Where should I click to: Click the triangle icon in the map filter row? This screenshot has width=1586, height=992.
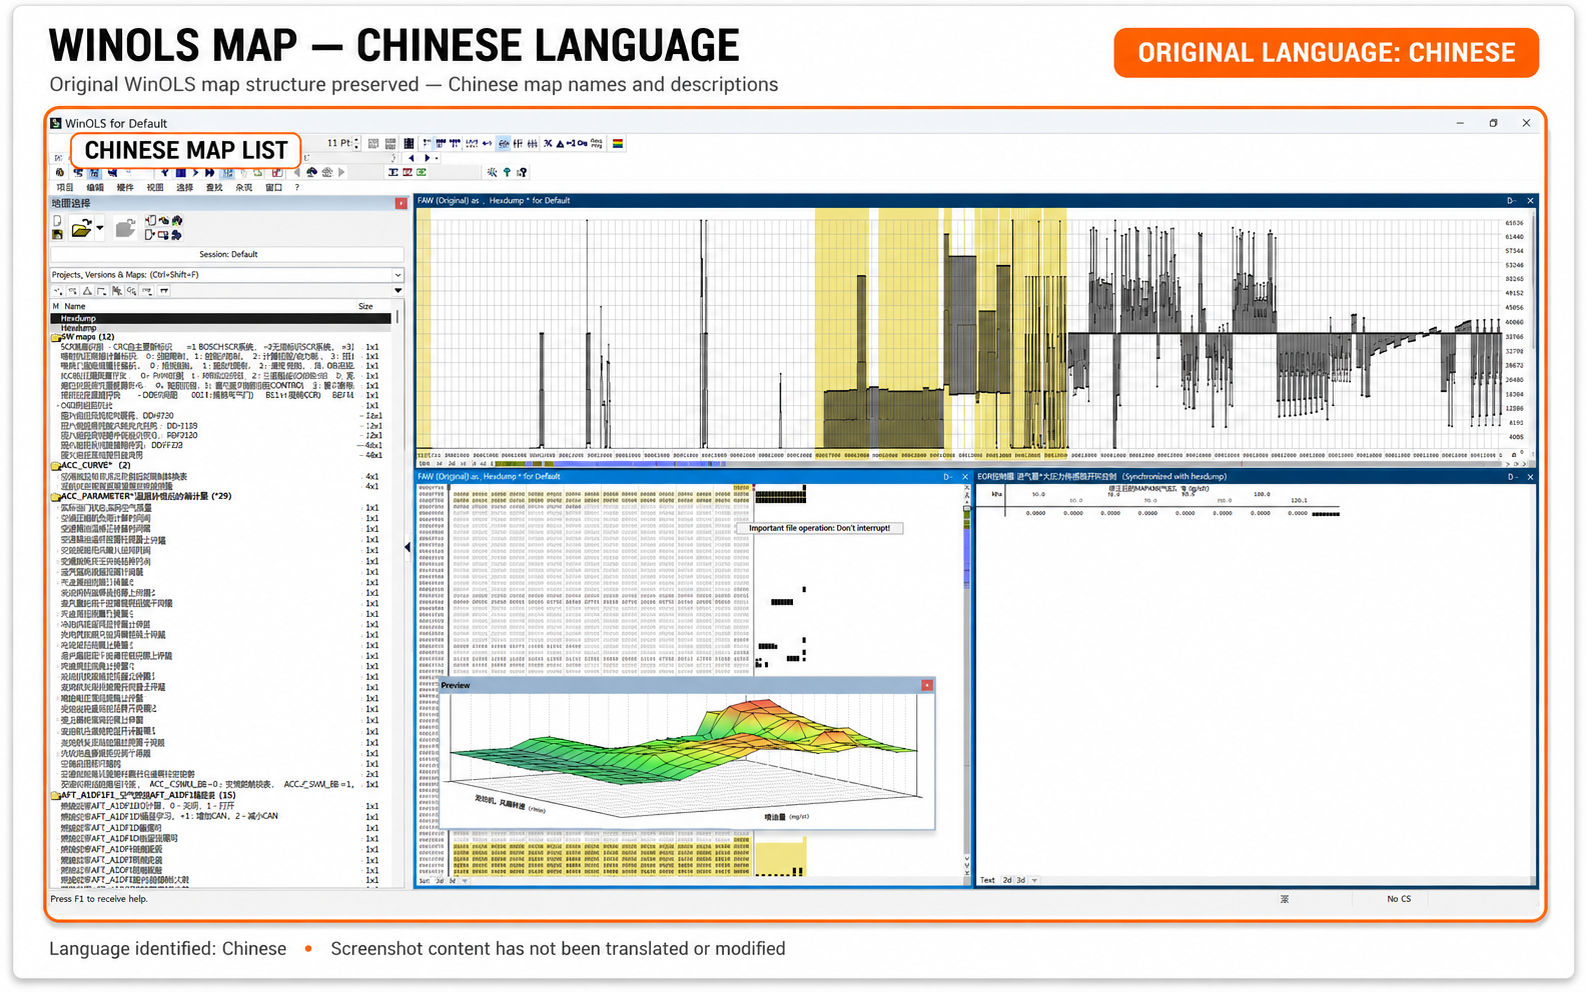pos(87,291)
